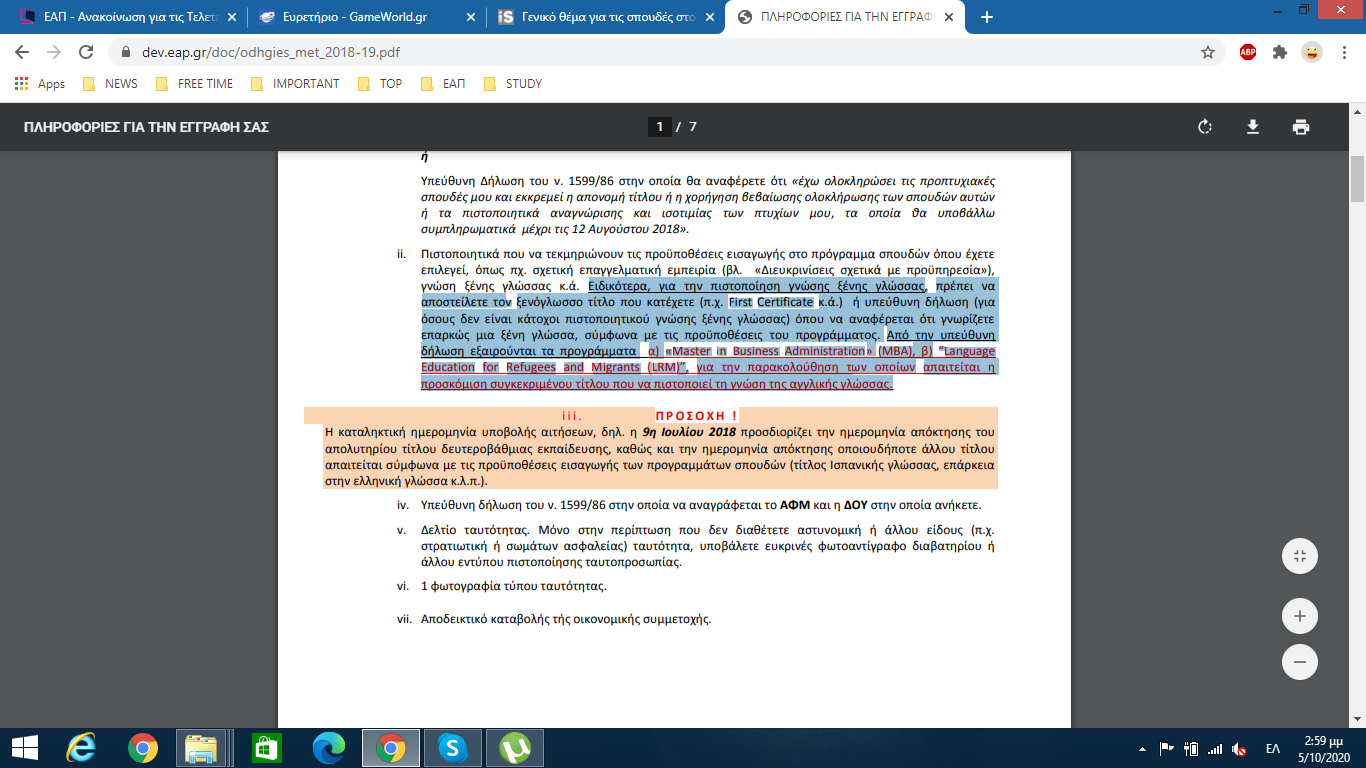Launch Microsoft Edge from taskbar
Screen dimensions: 1366x768
coord(327,747)
